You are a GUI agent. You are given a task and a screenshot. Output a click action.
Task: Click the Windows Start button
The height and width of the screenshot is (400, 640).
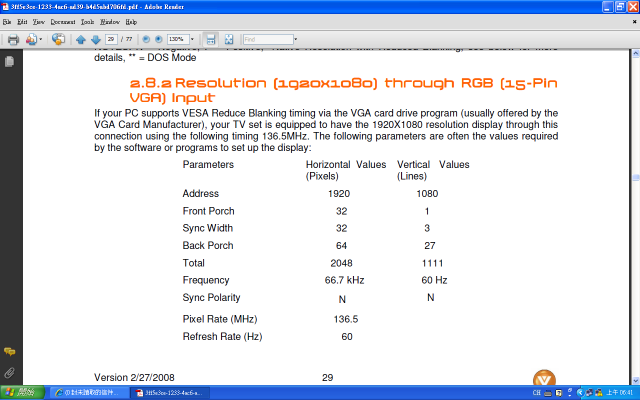(22, 393)
